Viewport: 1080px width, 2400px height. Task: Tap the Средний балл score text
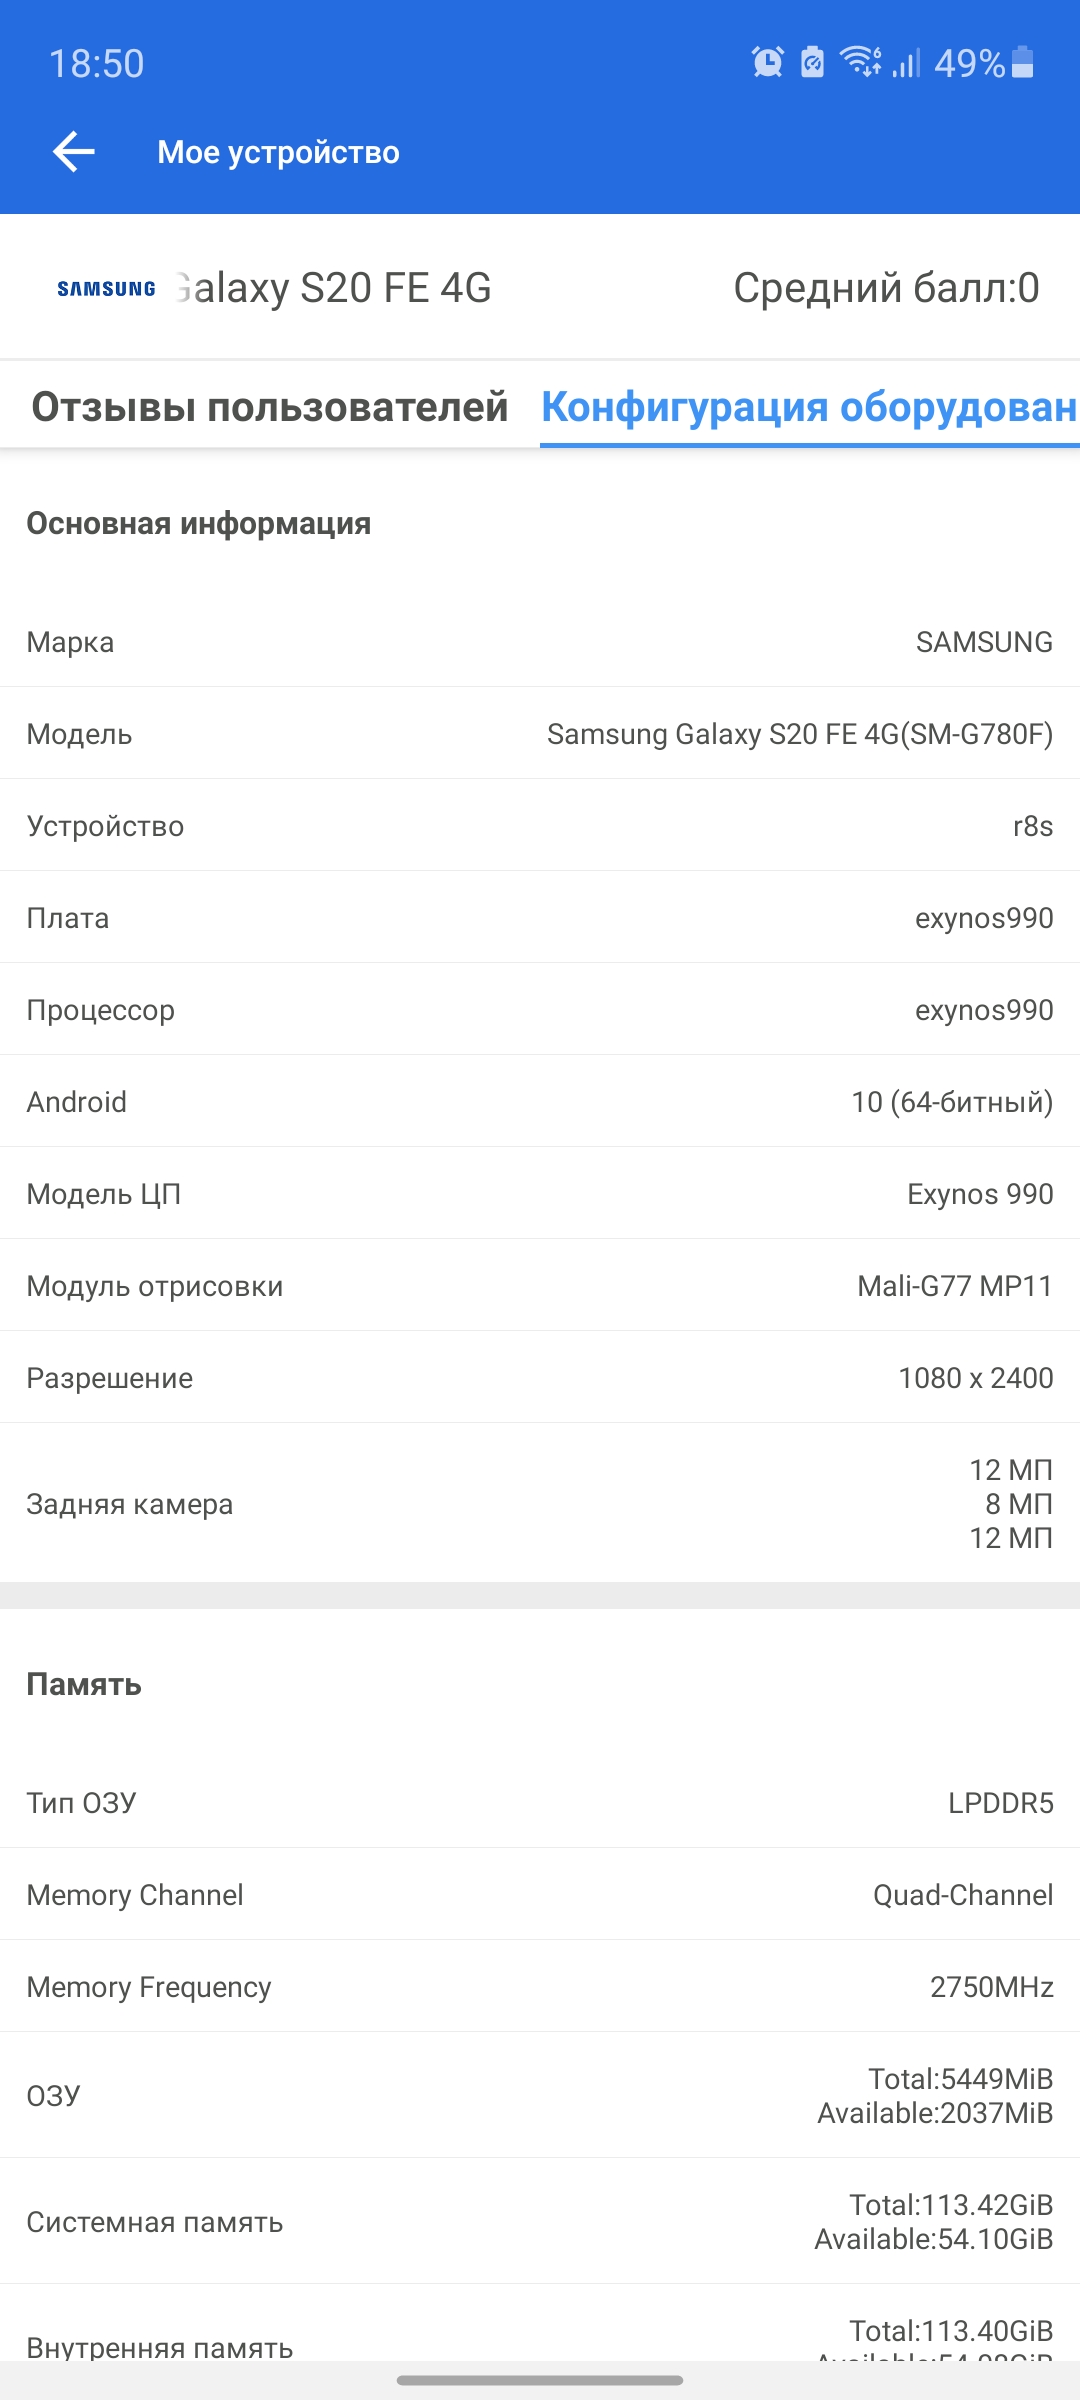(x=886, y=288)
